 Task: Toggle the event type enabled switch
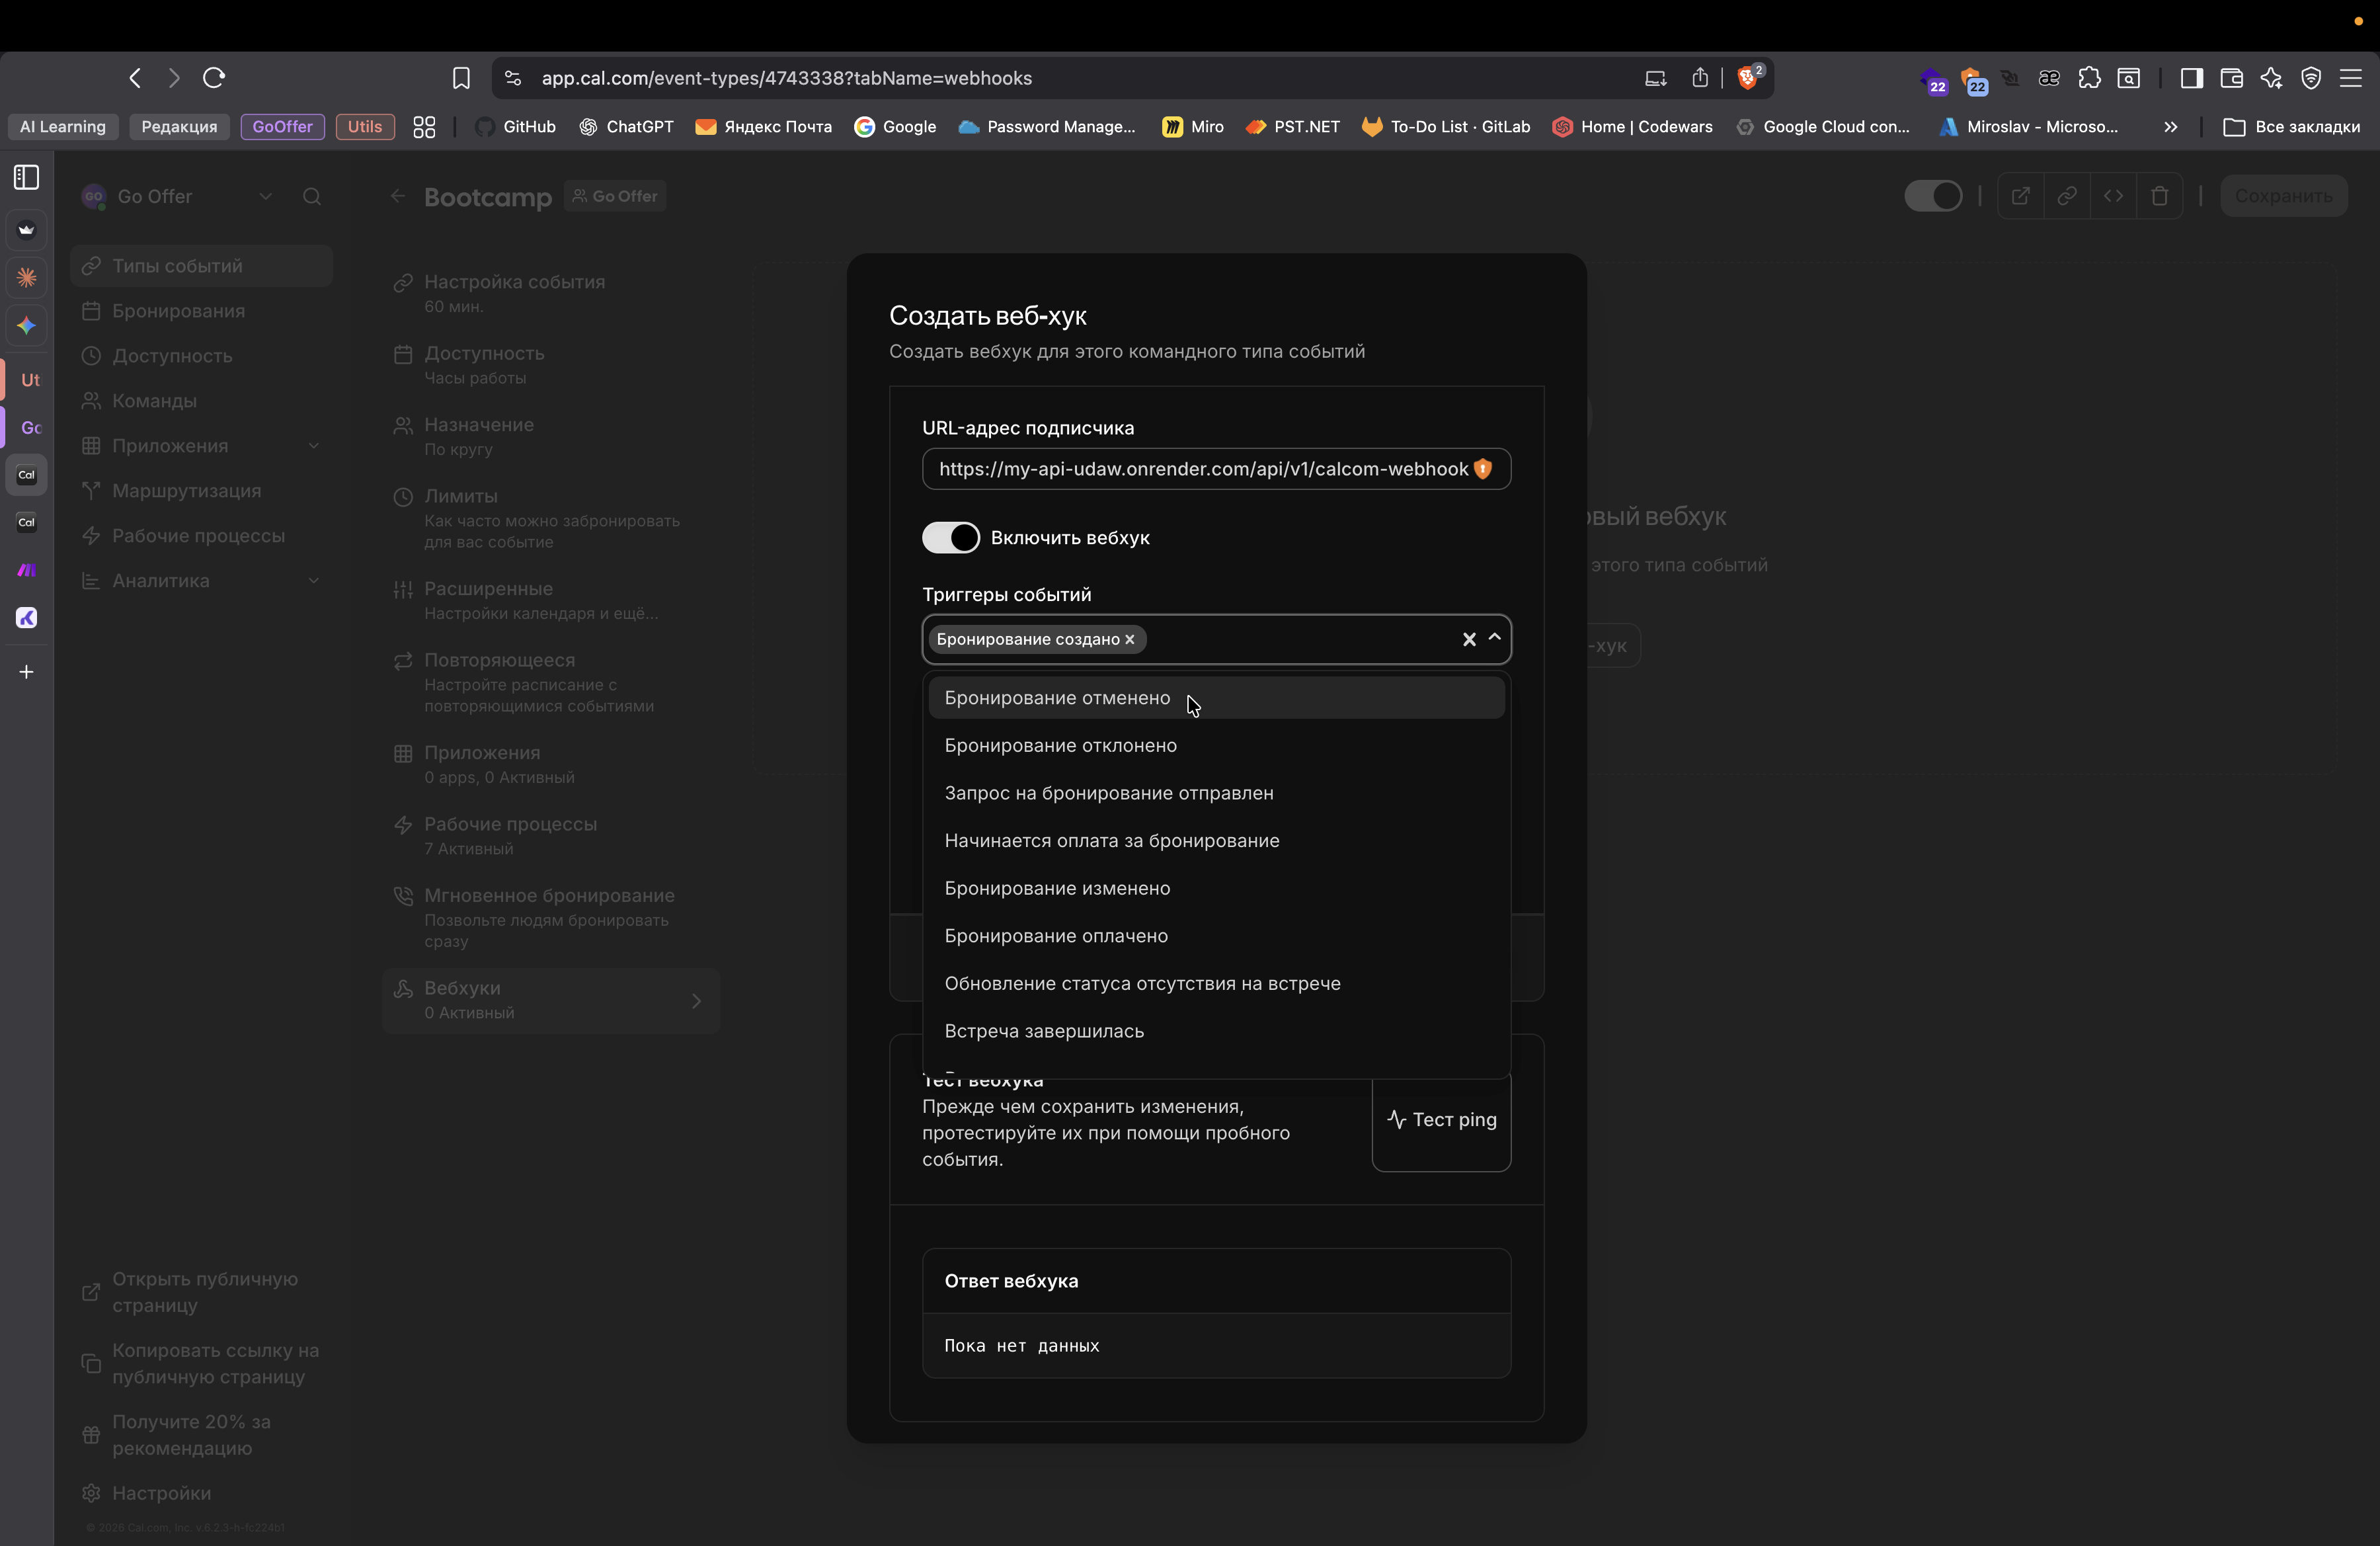(1933, 196)
